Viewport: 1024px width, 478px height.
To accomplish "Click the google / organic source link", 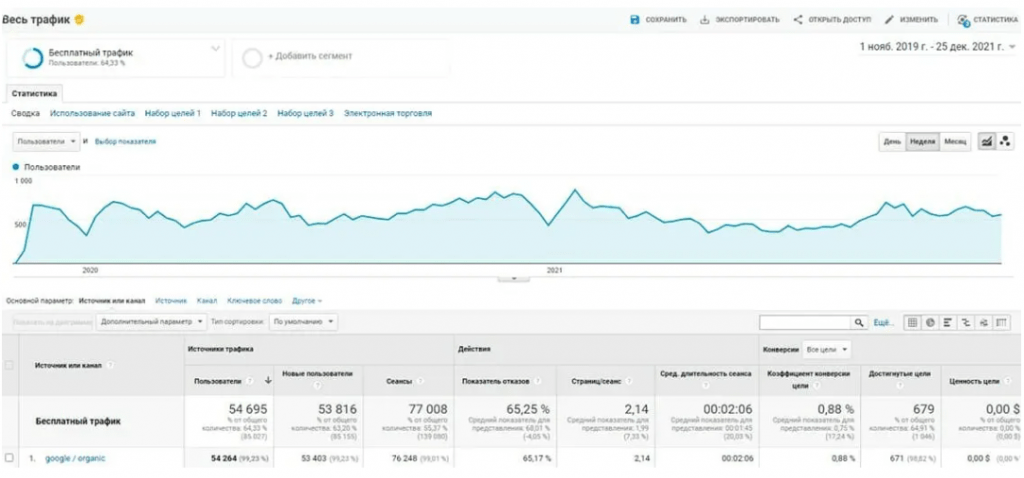I will [x=75, y=458].
